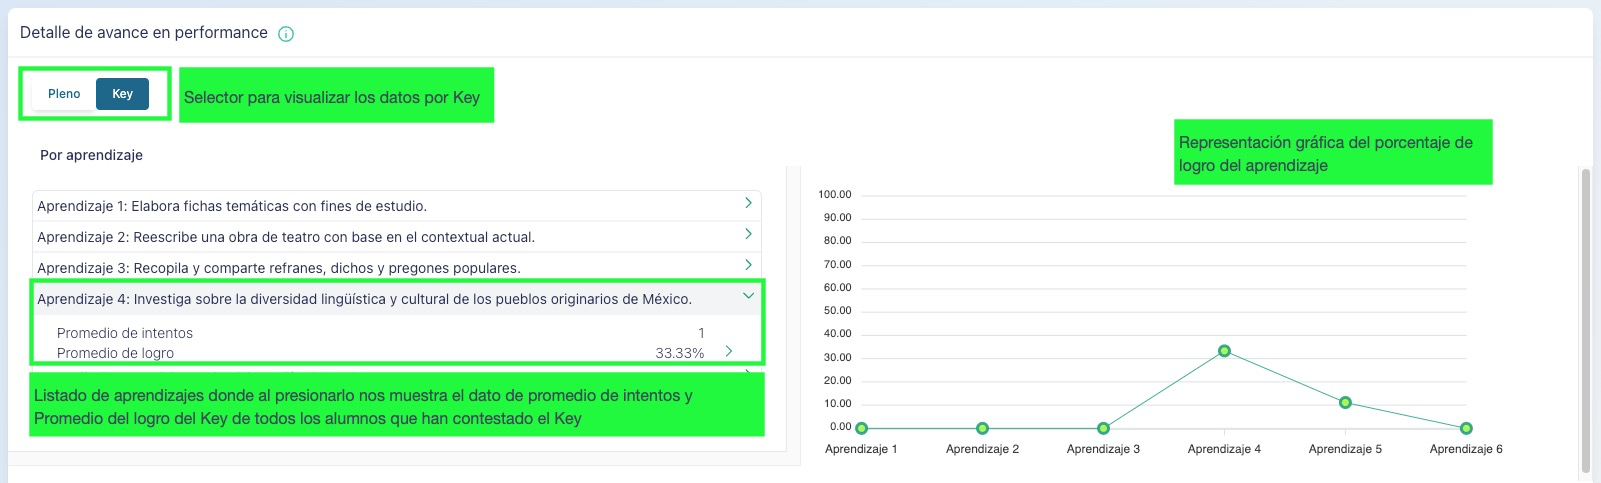The width and height of the screenshot is (1601, 483).
Task: Open Aprendizaje 3 refranes row
Action: point(278,268)
